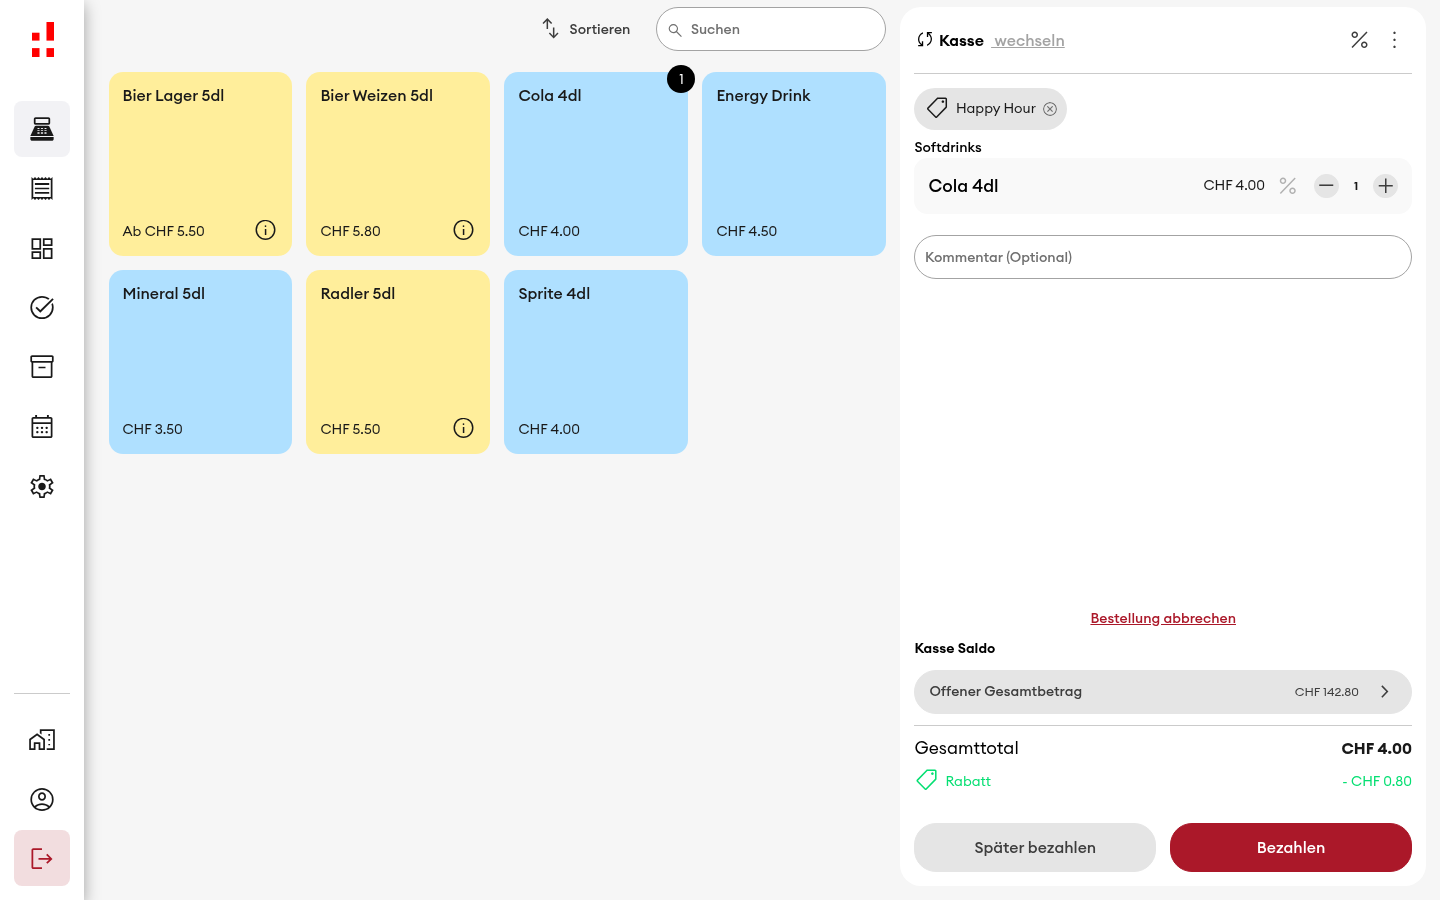1440x900 pixels.
Task: Click the wechseln link beside Kasse
Action: (x=1029, y=41)
